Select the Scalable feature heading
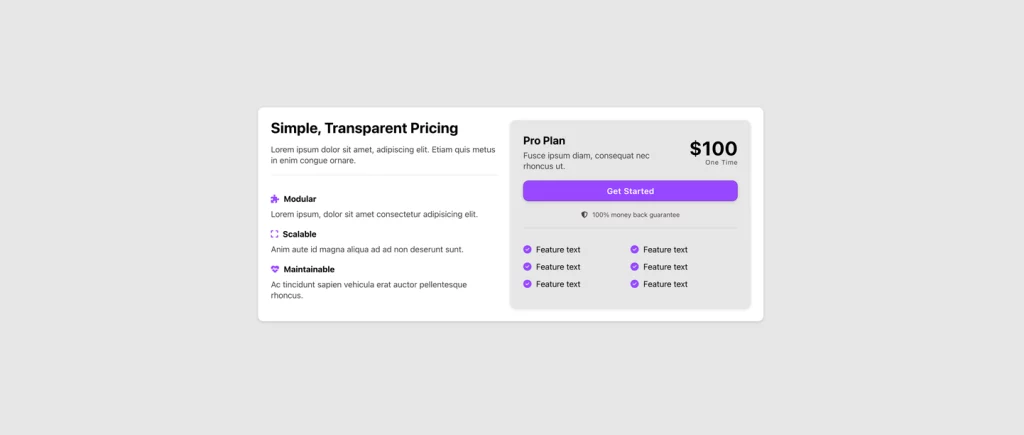Image resolution: width=1024 pixels, height=435 pixels. (300, 234)
